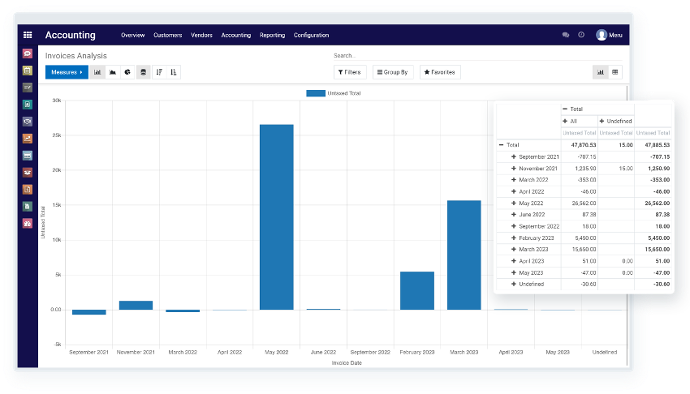Open the dark red handshake icon in sidebar

tap(27, 173)
